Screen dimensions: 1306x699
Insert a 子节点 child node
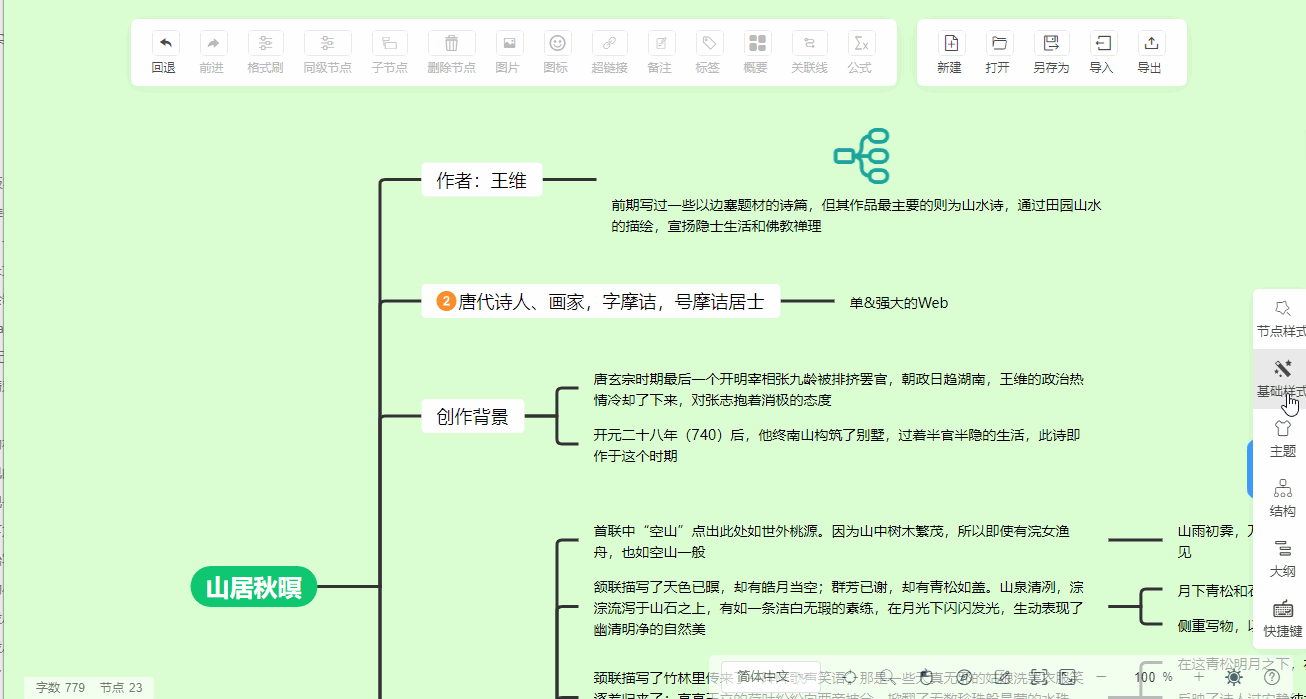coord(389,52)
